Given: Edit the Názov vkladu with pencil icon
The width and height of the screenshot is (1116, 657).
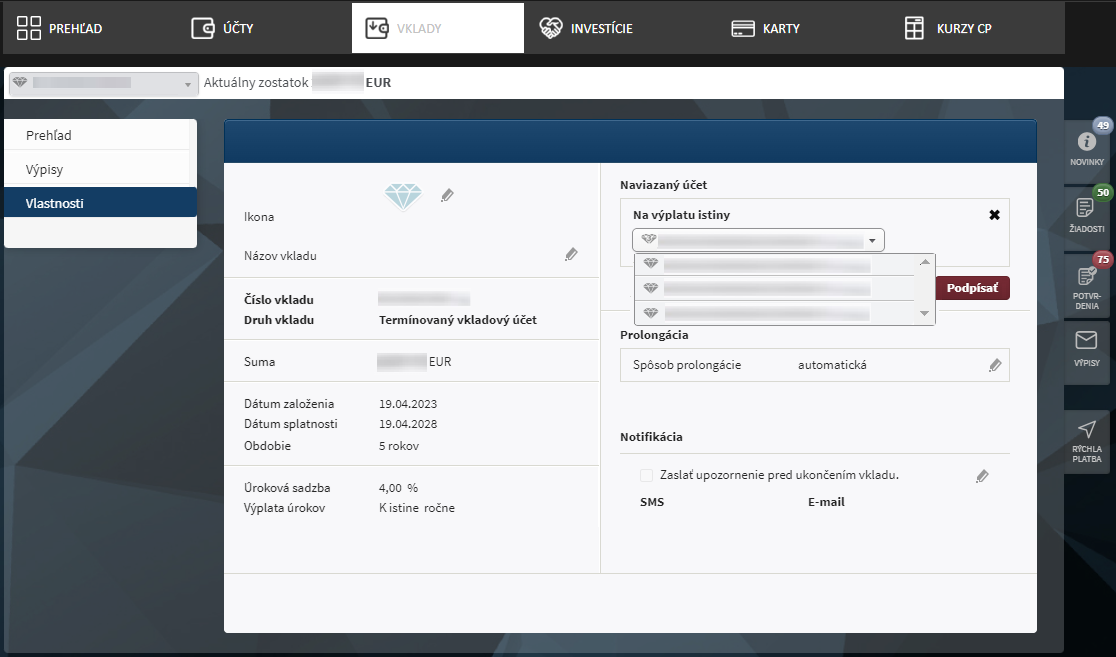Looking at the screenshot, I should tap(571, 255).
